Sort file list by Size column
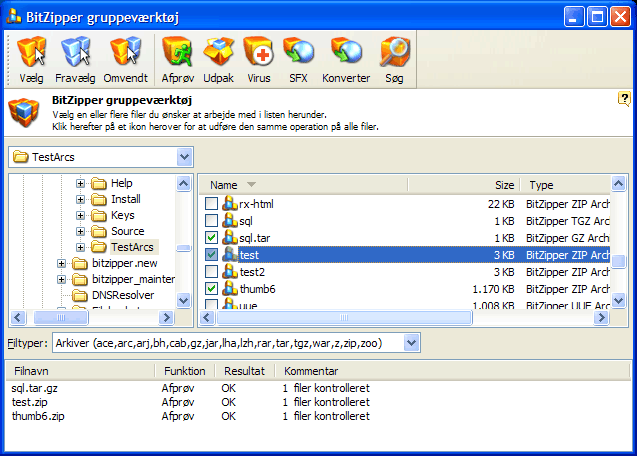 (x=464, y=185)
